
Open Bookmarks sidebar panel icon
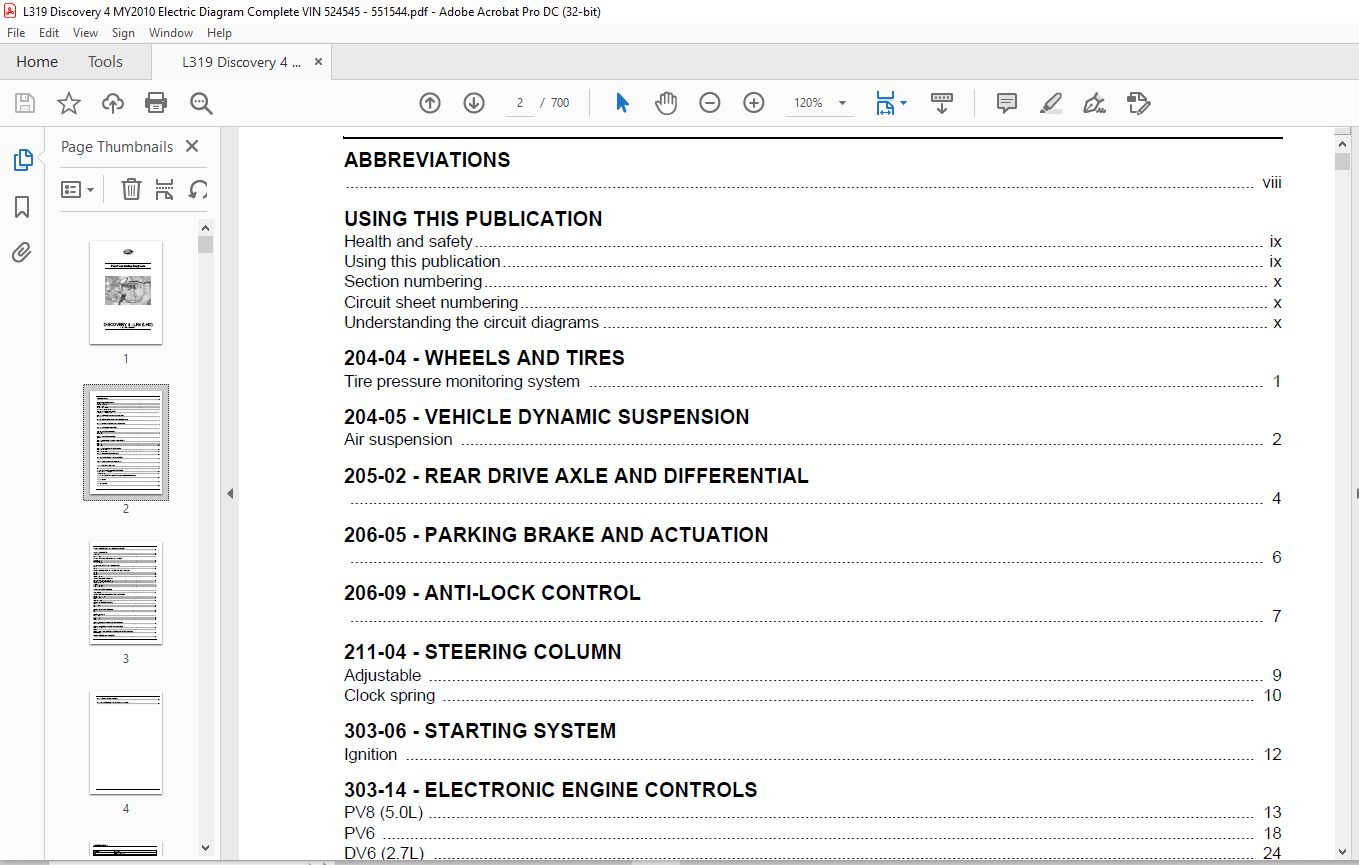coord(22,207)
